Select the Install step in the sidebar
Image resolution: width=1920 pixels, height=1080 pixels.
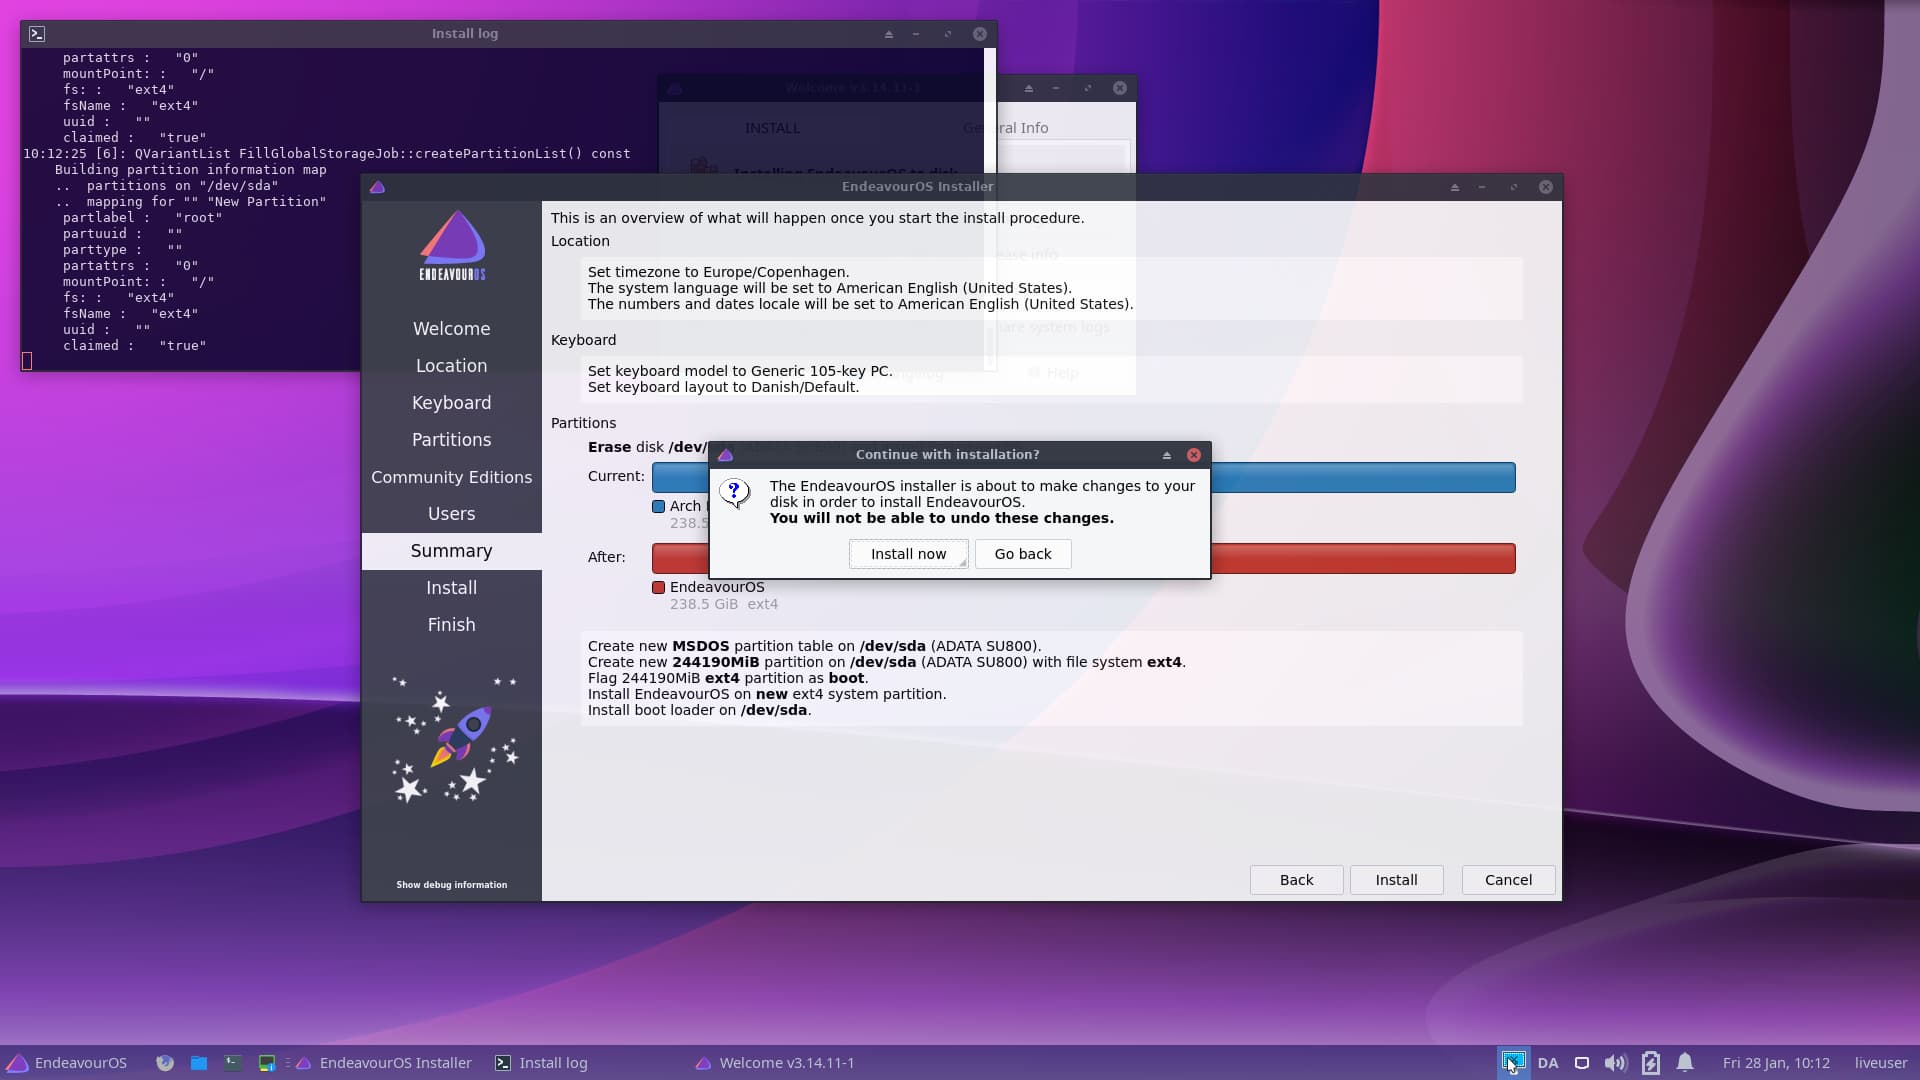click(451, 588)
